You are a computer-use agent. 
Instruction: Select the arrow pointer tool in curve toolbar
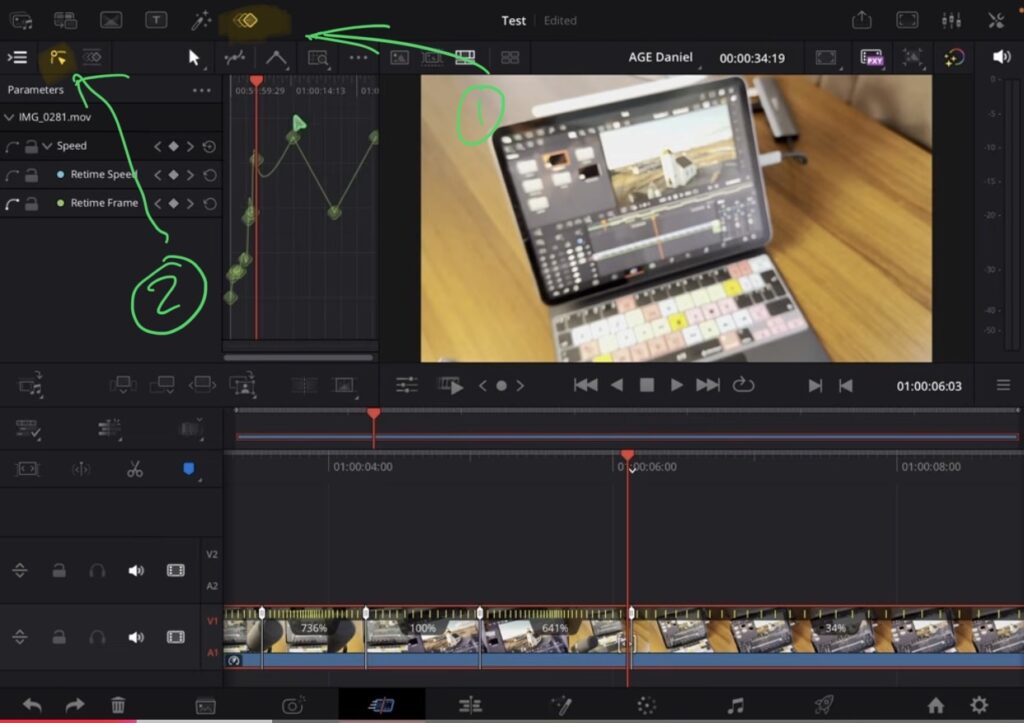[193, 57]
